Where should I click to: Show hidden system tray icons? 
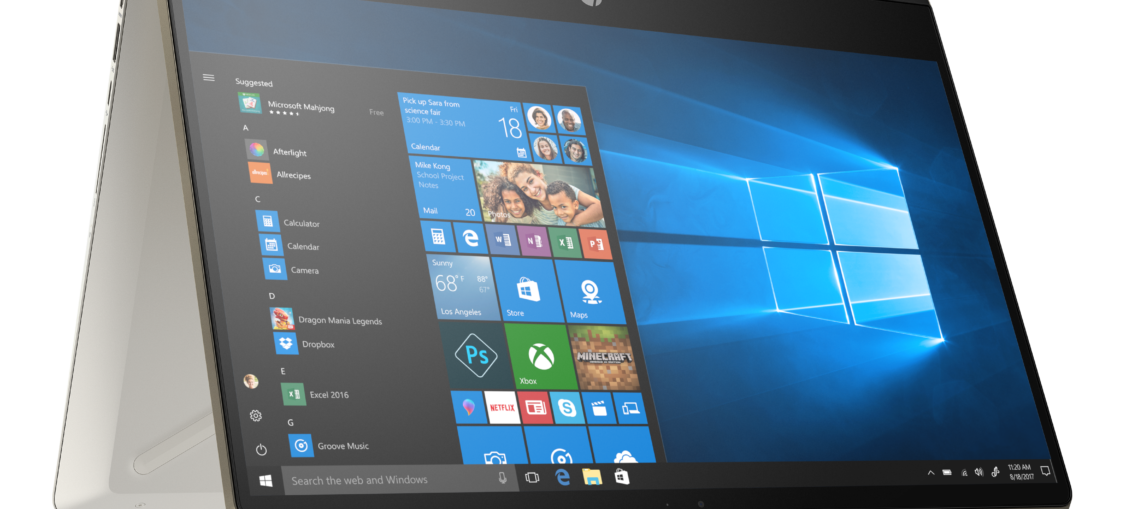click(930, 472)
